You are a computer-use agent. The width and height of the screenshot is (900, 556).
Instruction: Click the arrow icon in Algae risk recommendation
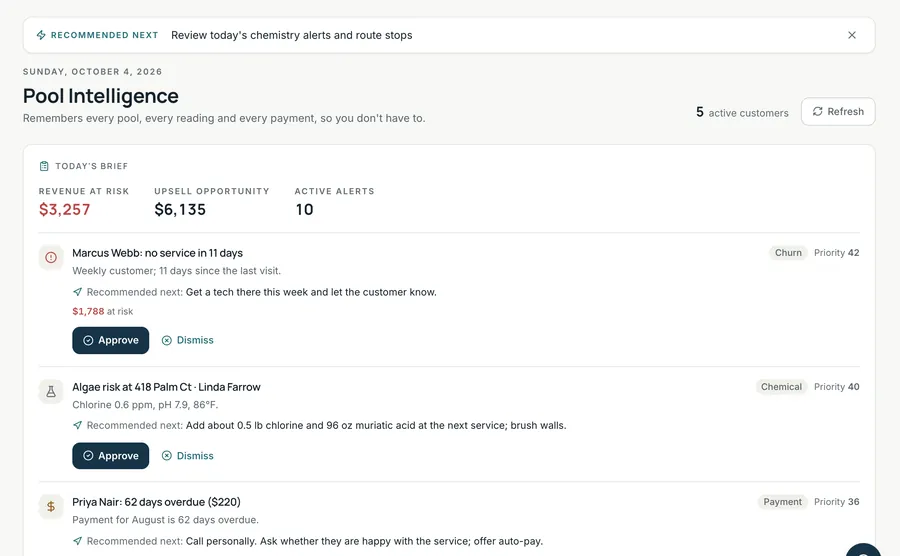[77, 425]
